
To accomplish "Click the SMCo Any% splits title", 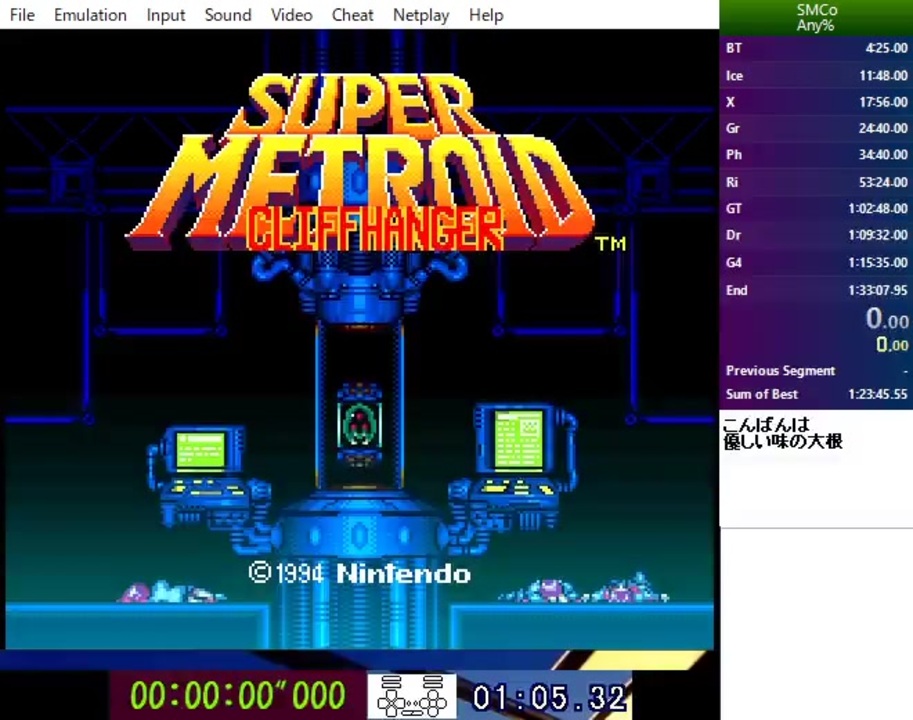I will point(816,18).
